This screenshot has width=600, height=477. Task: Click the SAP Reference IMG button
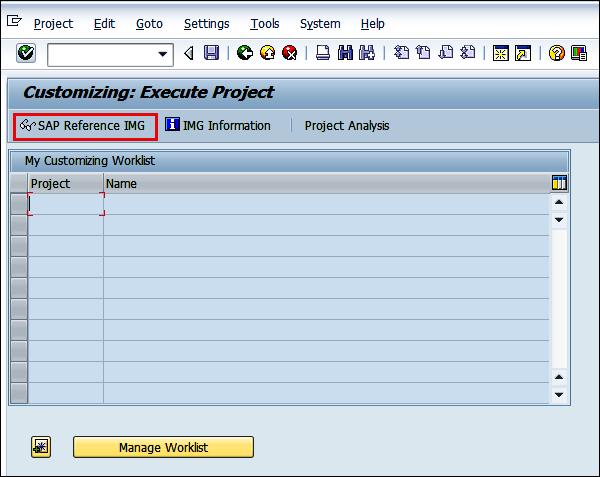(85, 127)
